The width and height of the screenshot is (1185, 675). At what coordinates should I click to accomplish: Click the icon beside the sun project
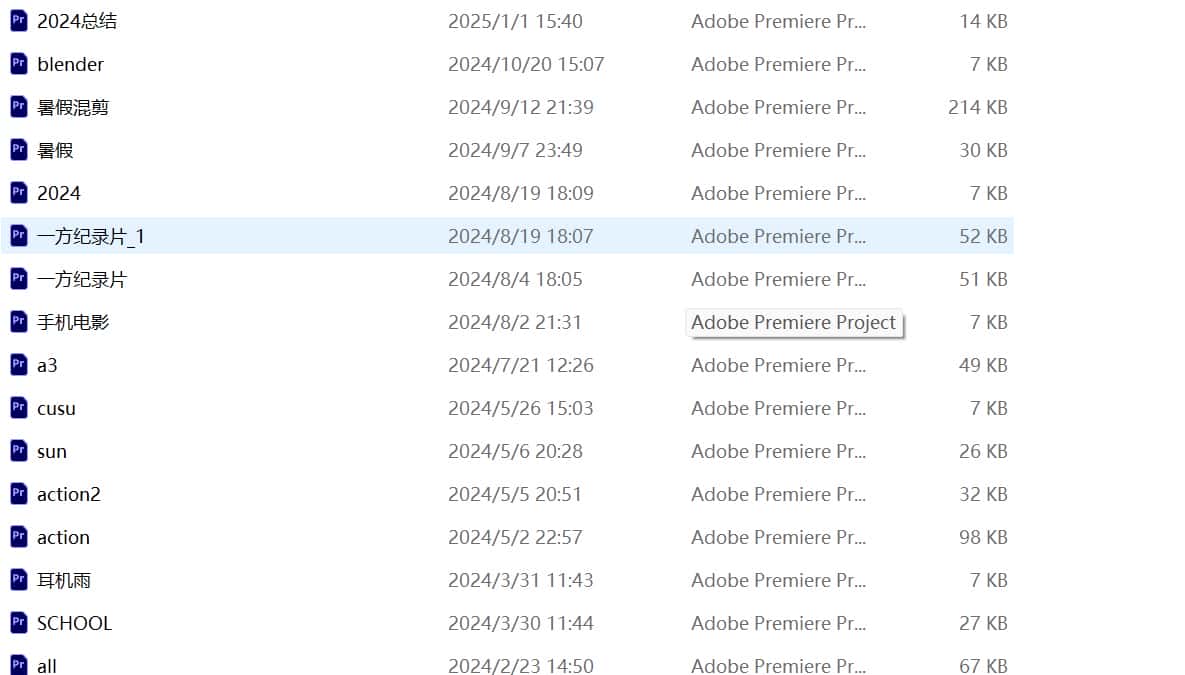click(19, 451)
